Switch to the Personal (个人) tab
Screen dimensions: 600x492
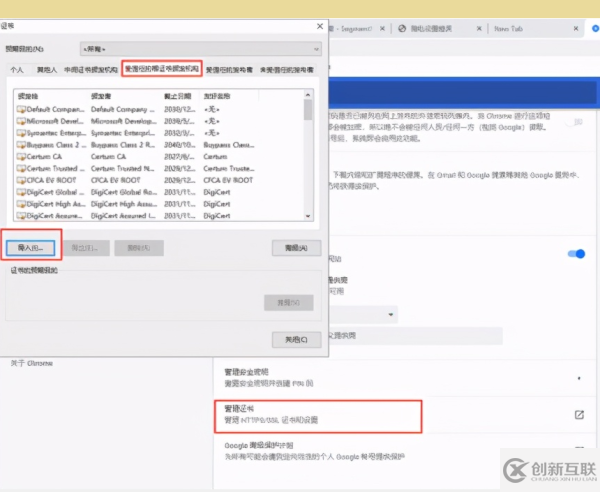tap(17, 70)
